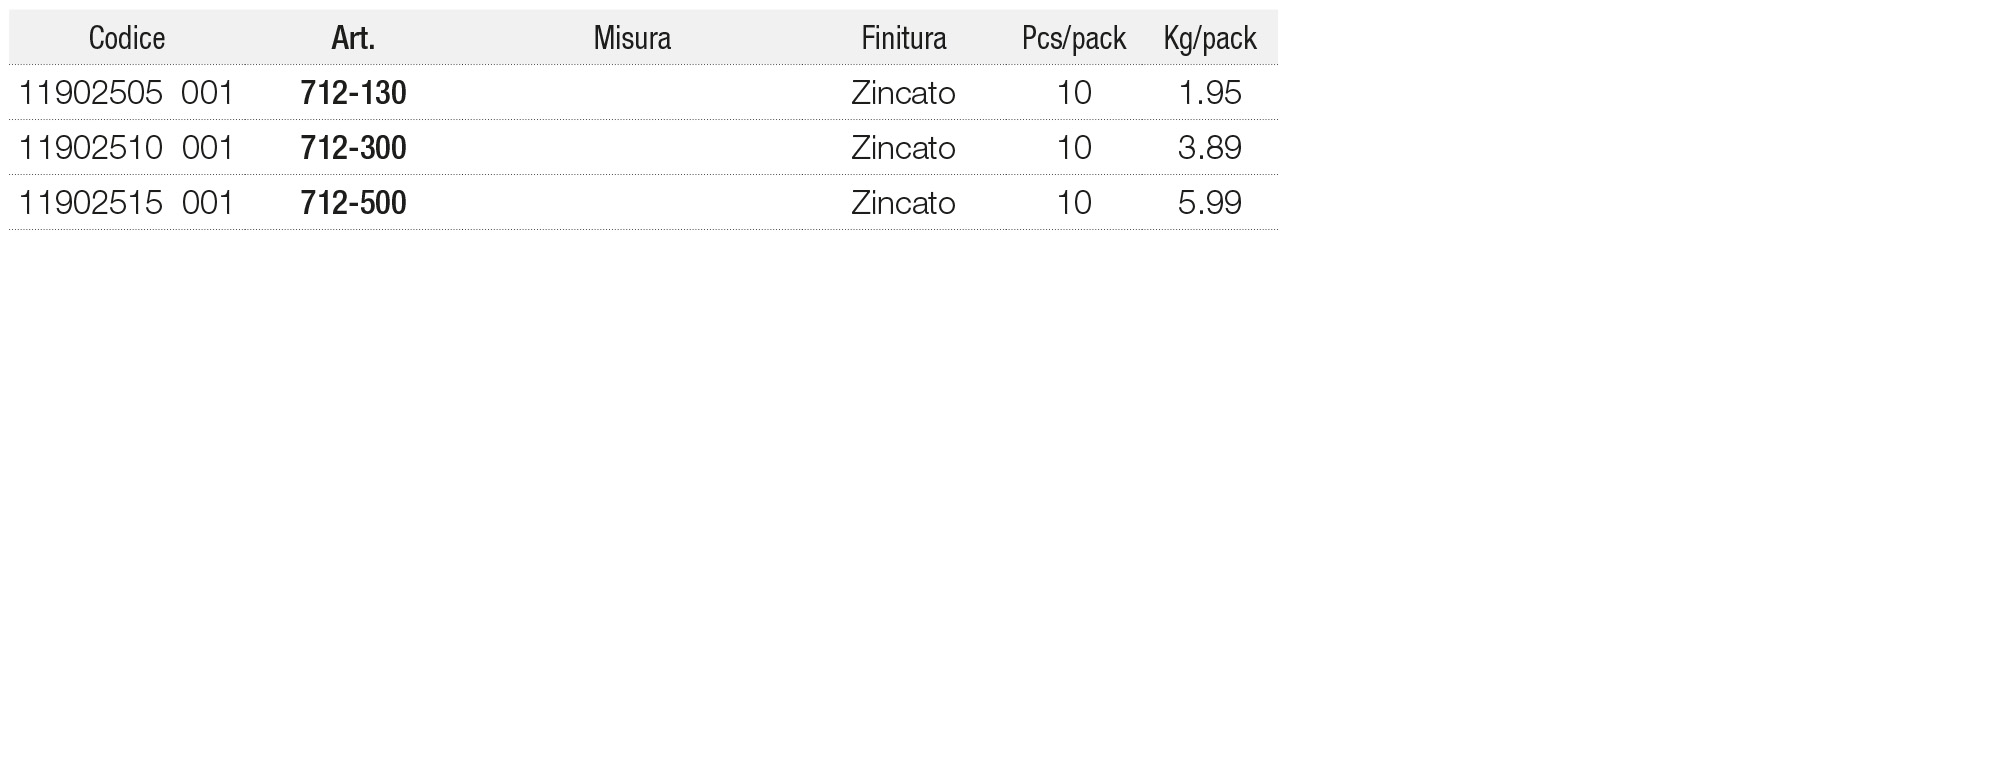Viewport: 1996px width, 772px height.
Task: Click the 5.99 kg/pack value
Action: 1209,203
